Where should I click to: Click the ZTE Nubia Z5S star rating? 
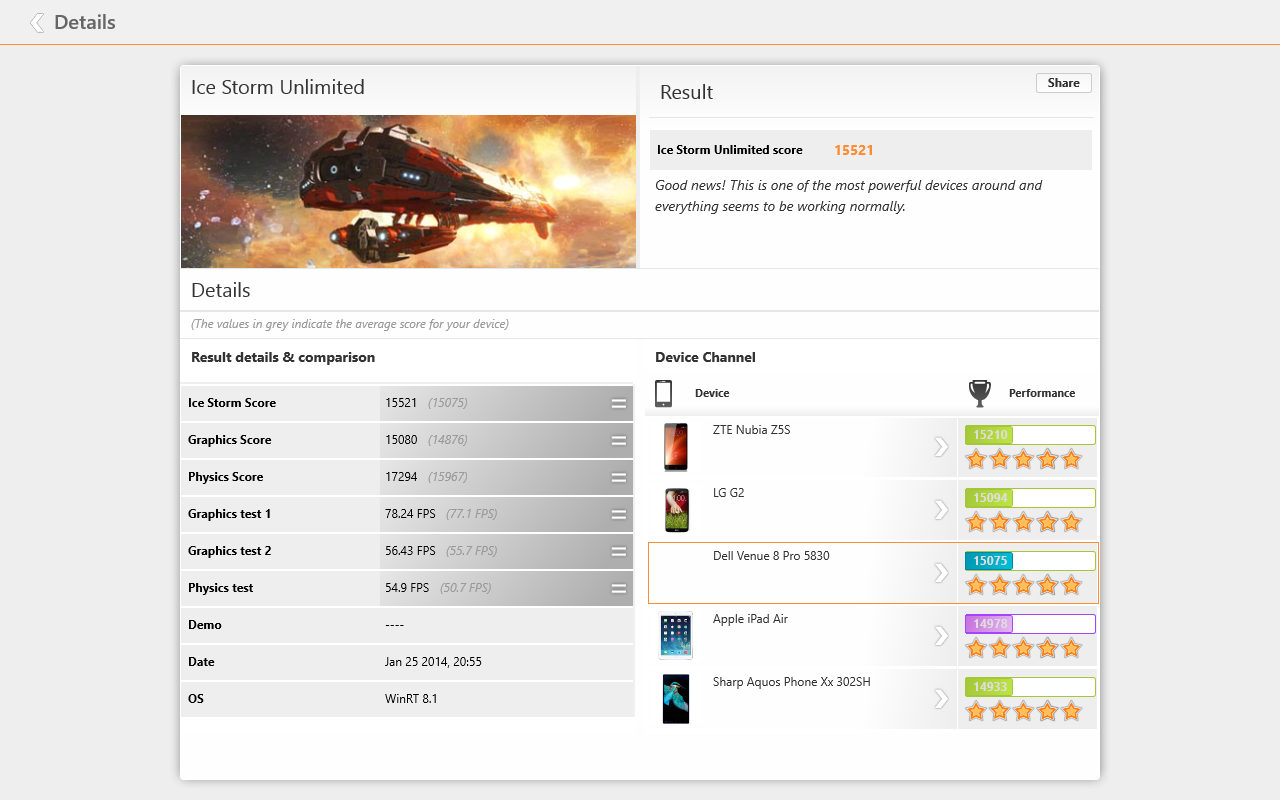click(1023, 460)
